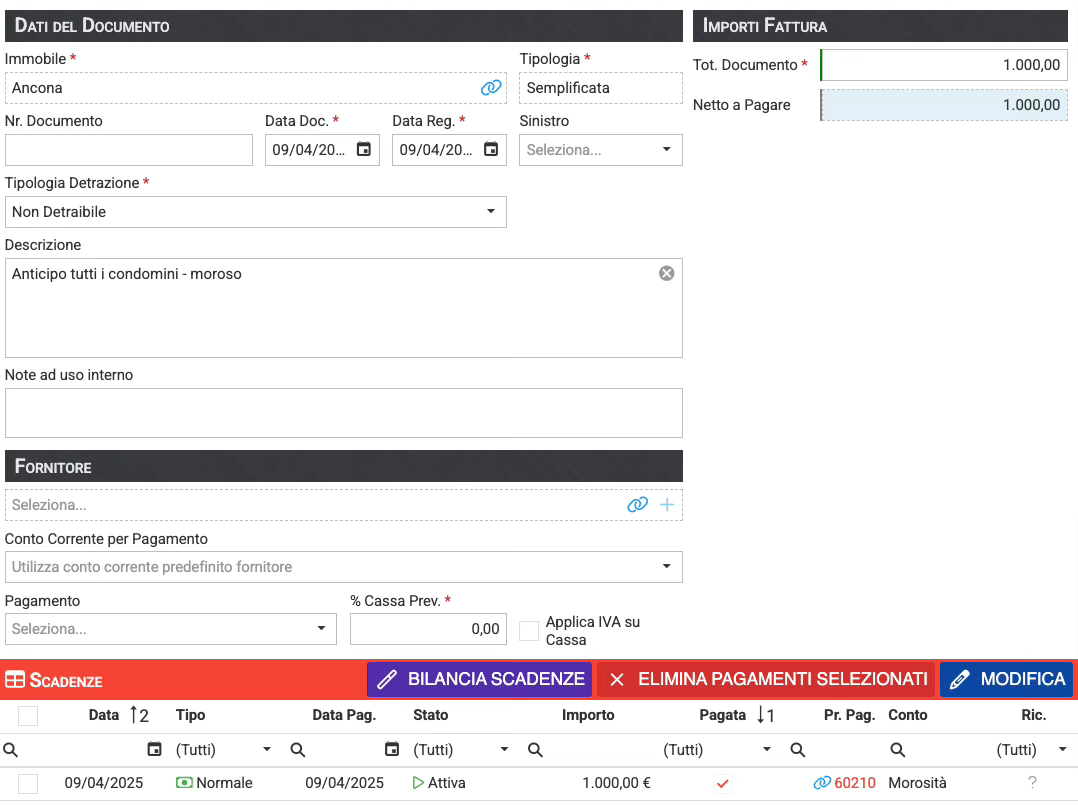Clear the Descrizione text with X icon
The width and height of the screenshot is (1078, 805).
click(x=666, y=274)
